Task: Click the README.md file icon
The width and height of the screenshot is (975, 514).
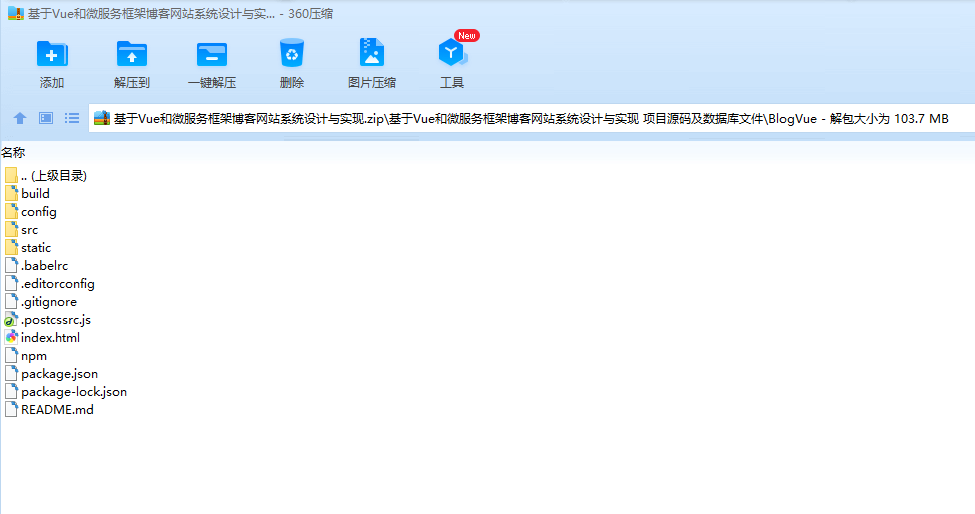Action: point(11,410)
